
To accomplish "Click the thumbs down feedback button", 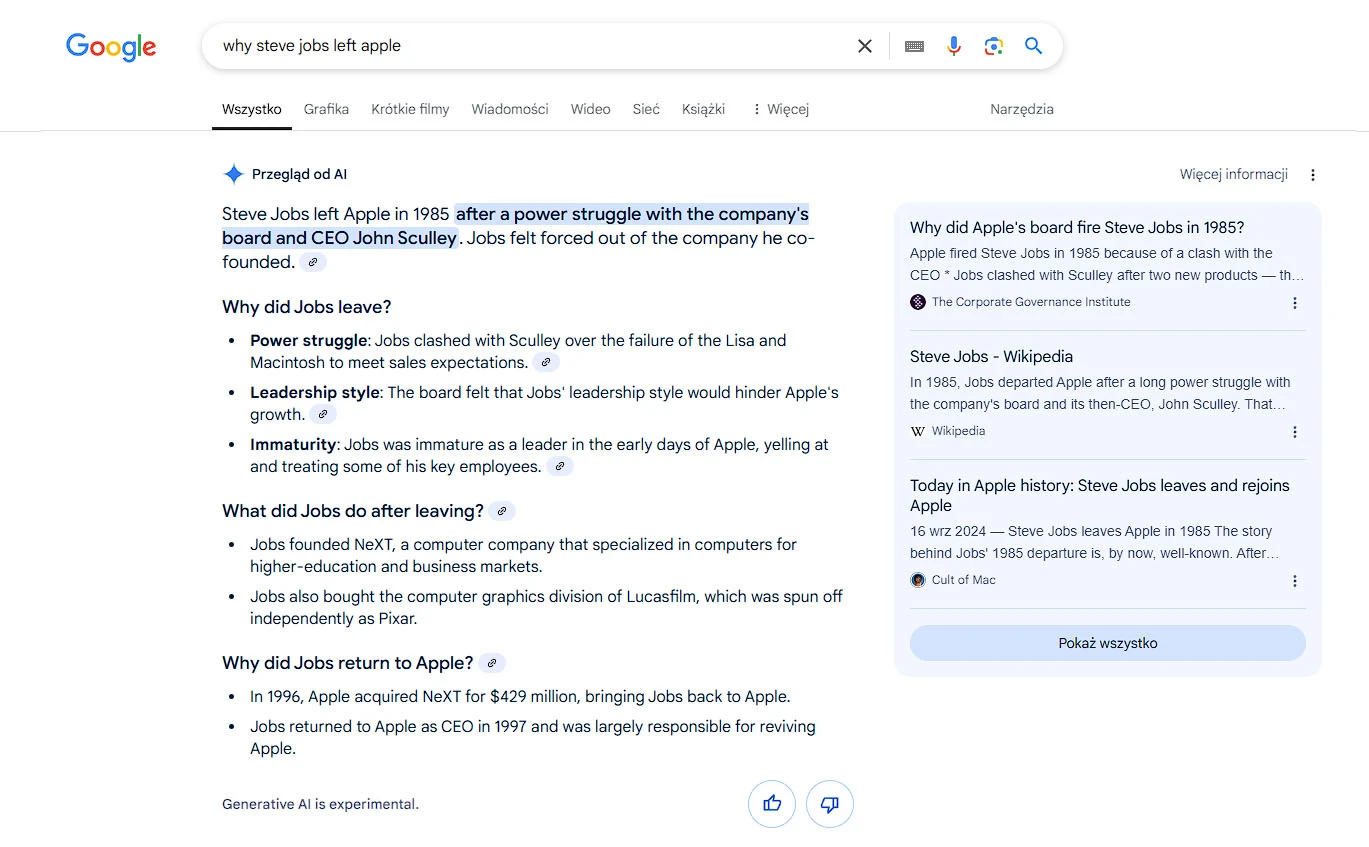I will (x=830, y=804).
